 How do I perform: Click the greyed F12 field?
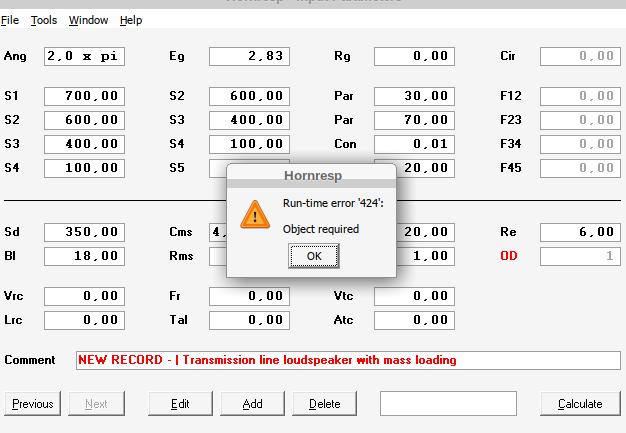click(x=580, y=96)
